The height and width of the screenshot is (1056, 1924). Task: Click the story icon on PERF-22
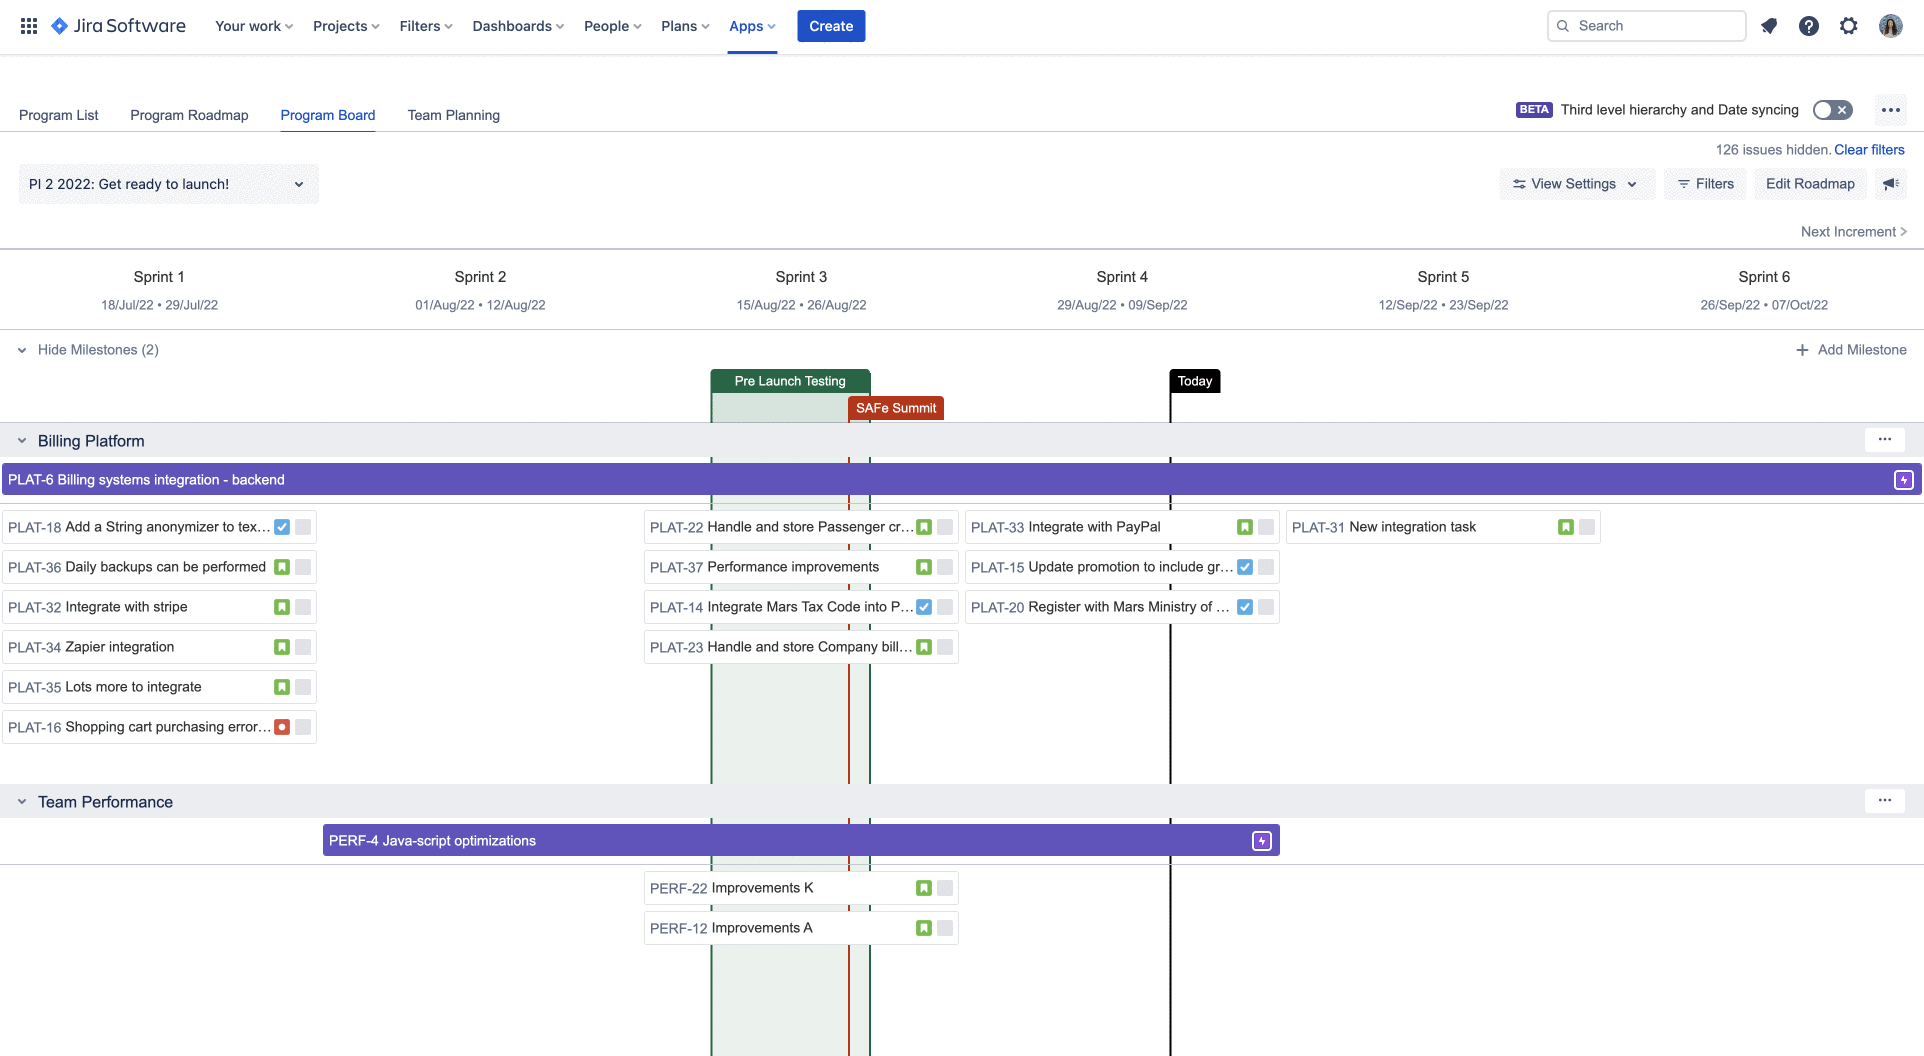(x=924, y=888)
